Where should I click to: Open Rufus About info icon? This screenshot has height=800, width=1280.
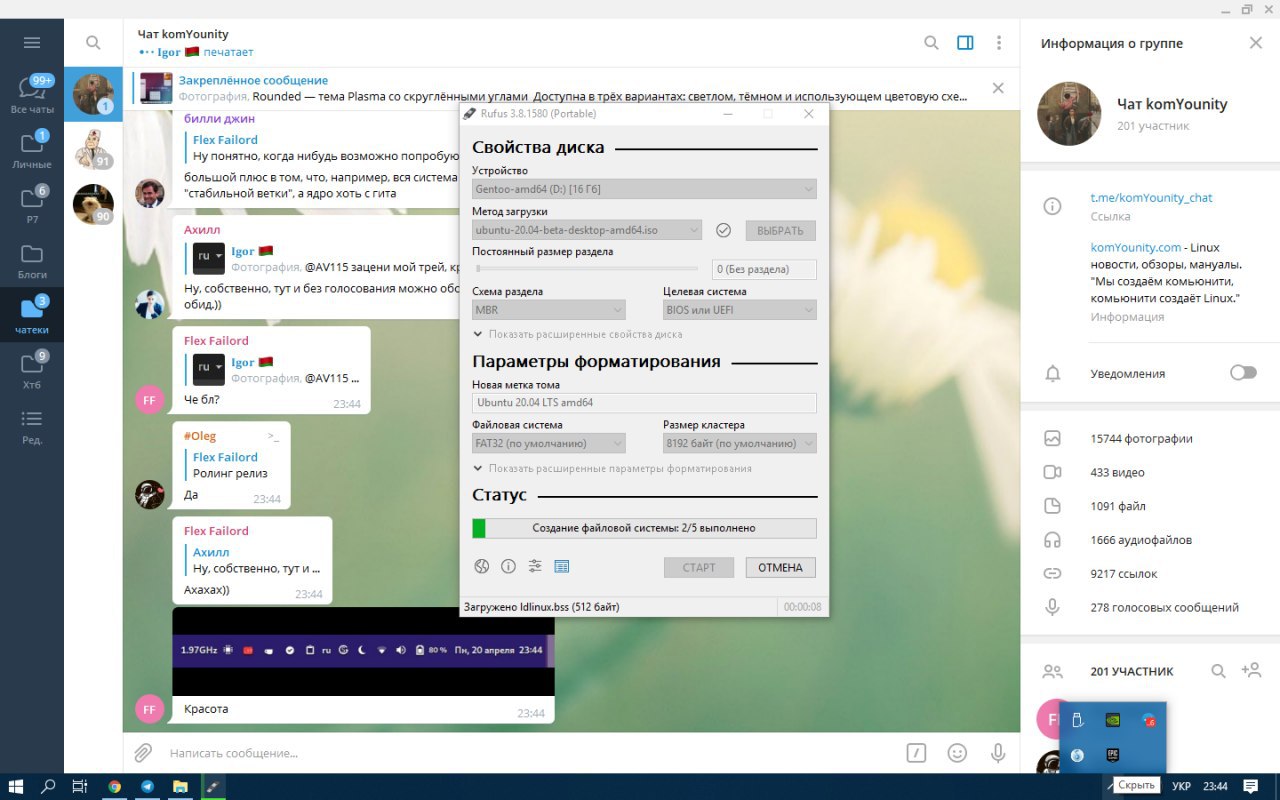click(x=508, y=567)
